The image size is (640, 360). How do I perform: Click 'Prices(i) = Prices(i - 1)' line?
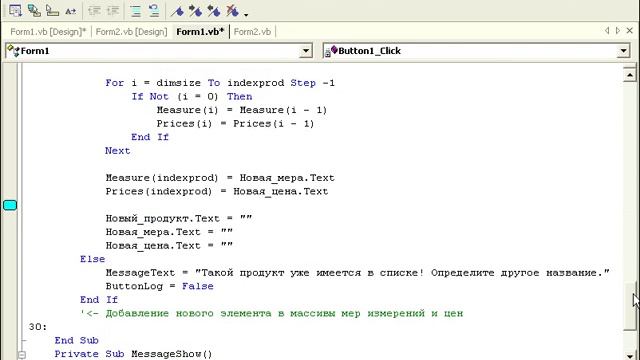click(x=235, y=124)
